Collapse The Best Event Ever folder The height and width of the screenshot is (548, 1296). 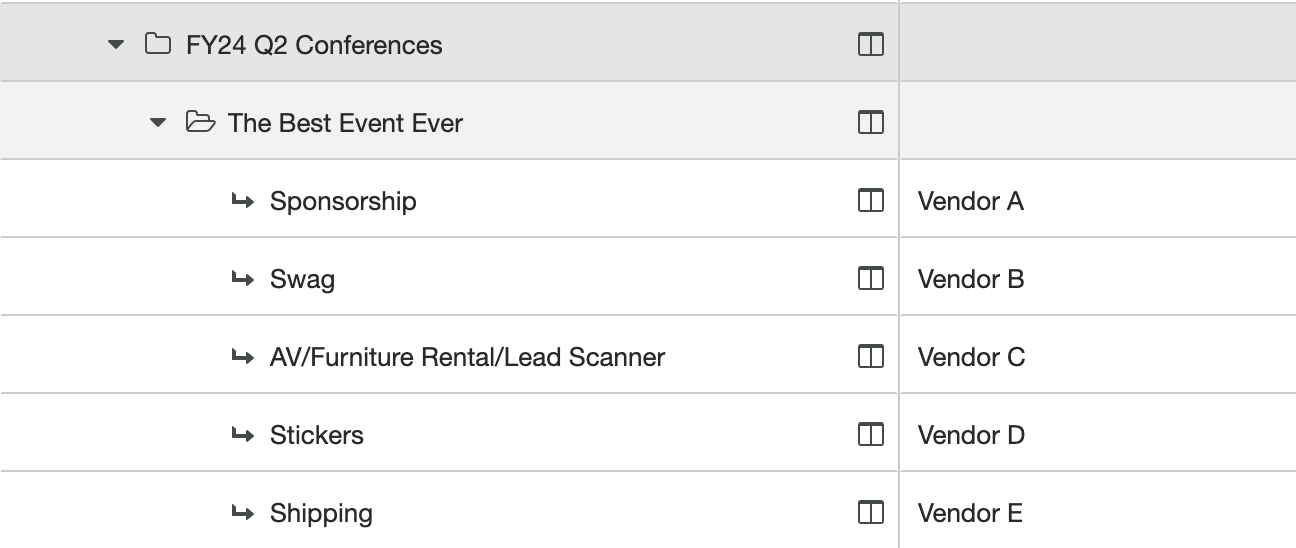pos(158,123)
